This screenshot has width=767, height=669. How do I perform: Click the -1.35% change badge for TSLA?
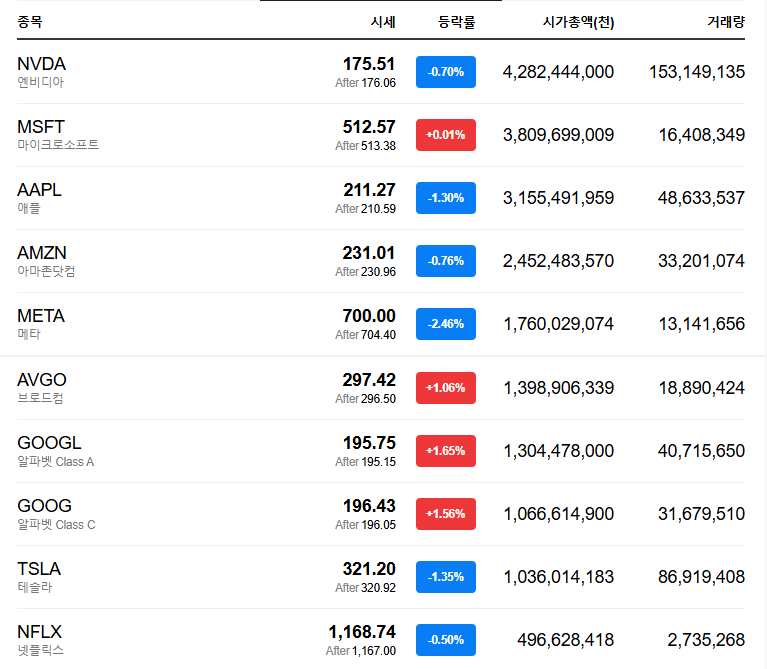coord(446,578)
